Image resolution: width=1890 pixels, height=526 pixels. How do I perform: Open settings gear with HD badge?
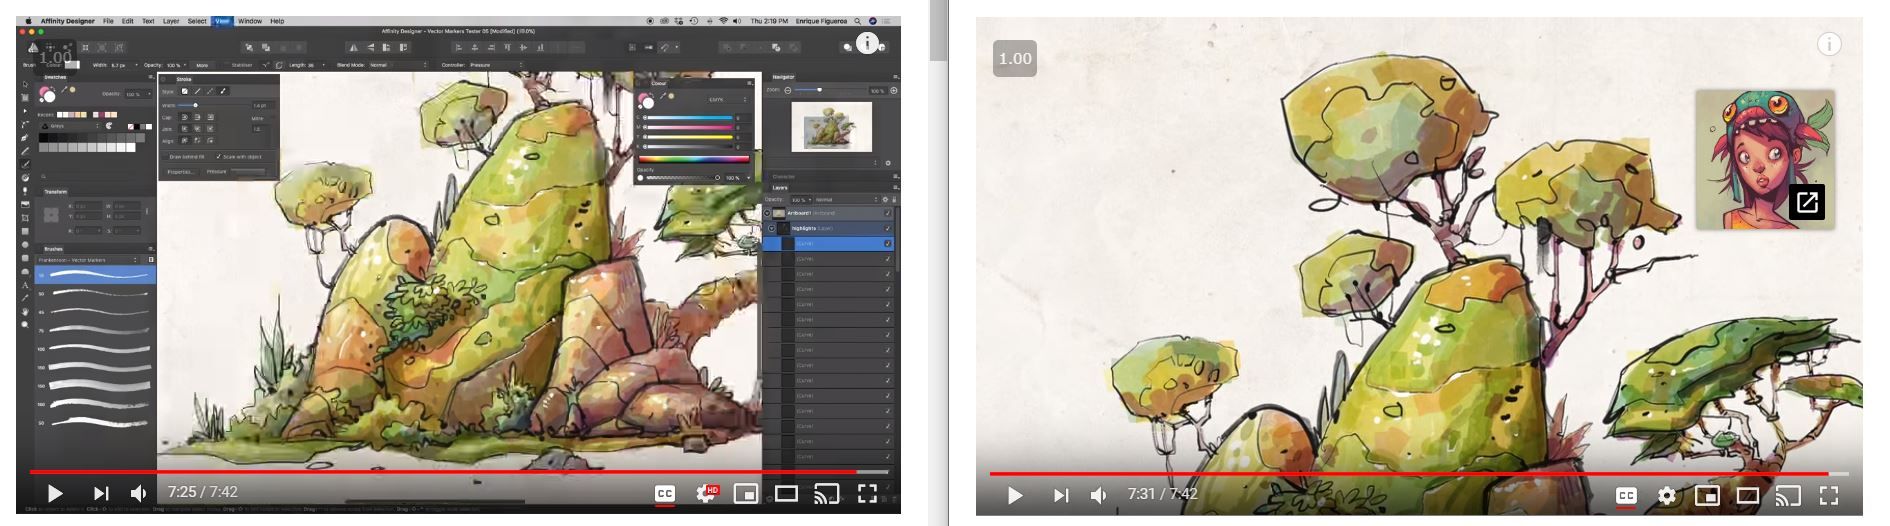pyautogui.click(x=708, y=493)
